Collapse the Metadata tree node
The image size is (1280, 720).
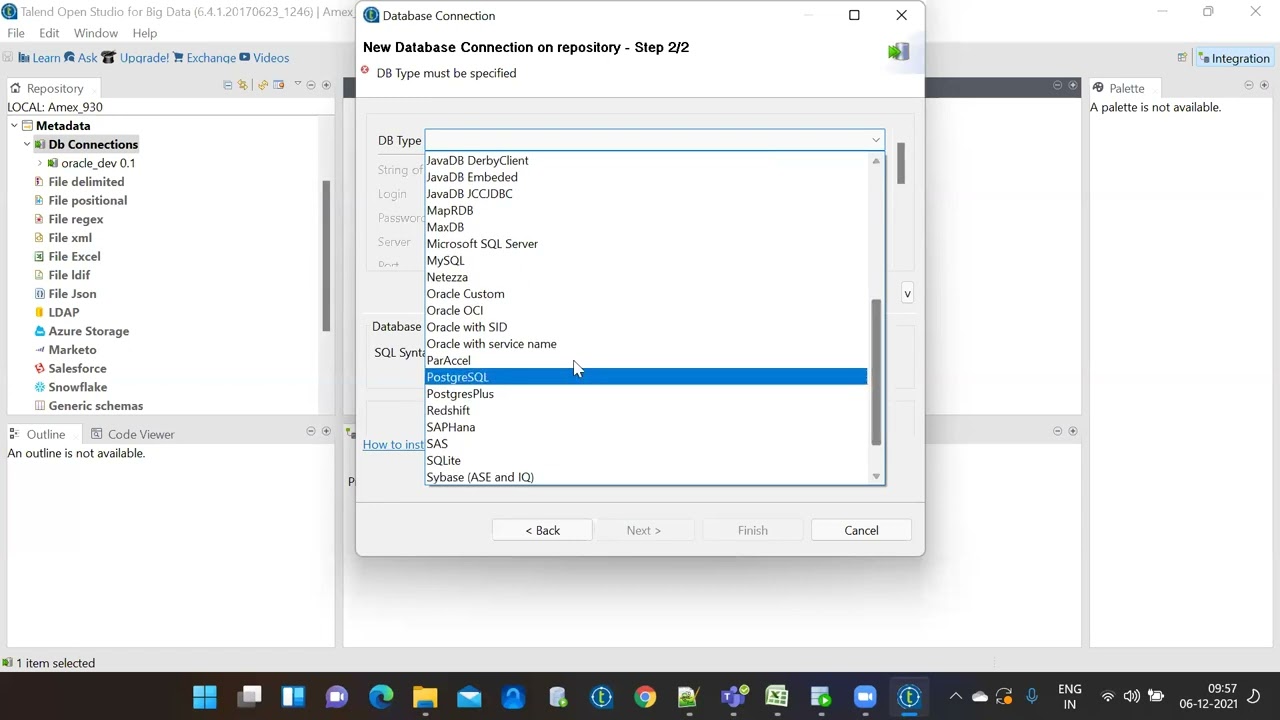15,126
